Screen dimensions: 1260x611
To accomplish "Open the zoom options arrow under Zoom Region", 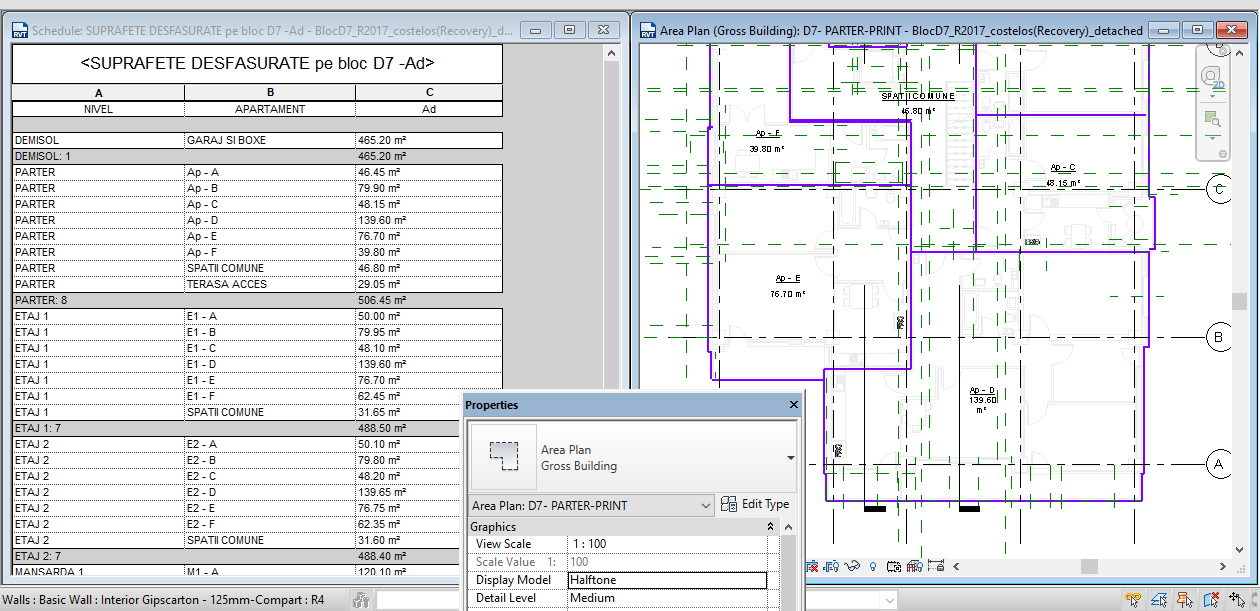I will tap(1212, 138).
